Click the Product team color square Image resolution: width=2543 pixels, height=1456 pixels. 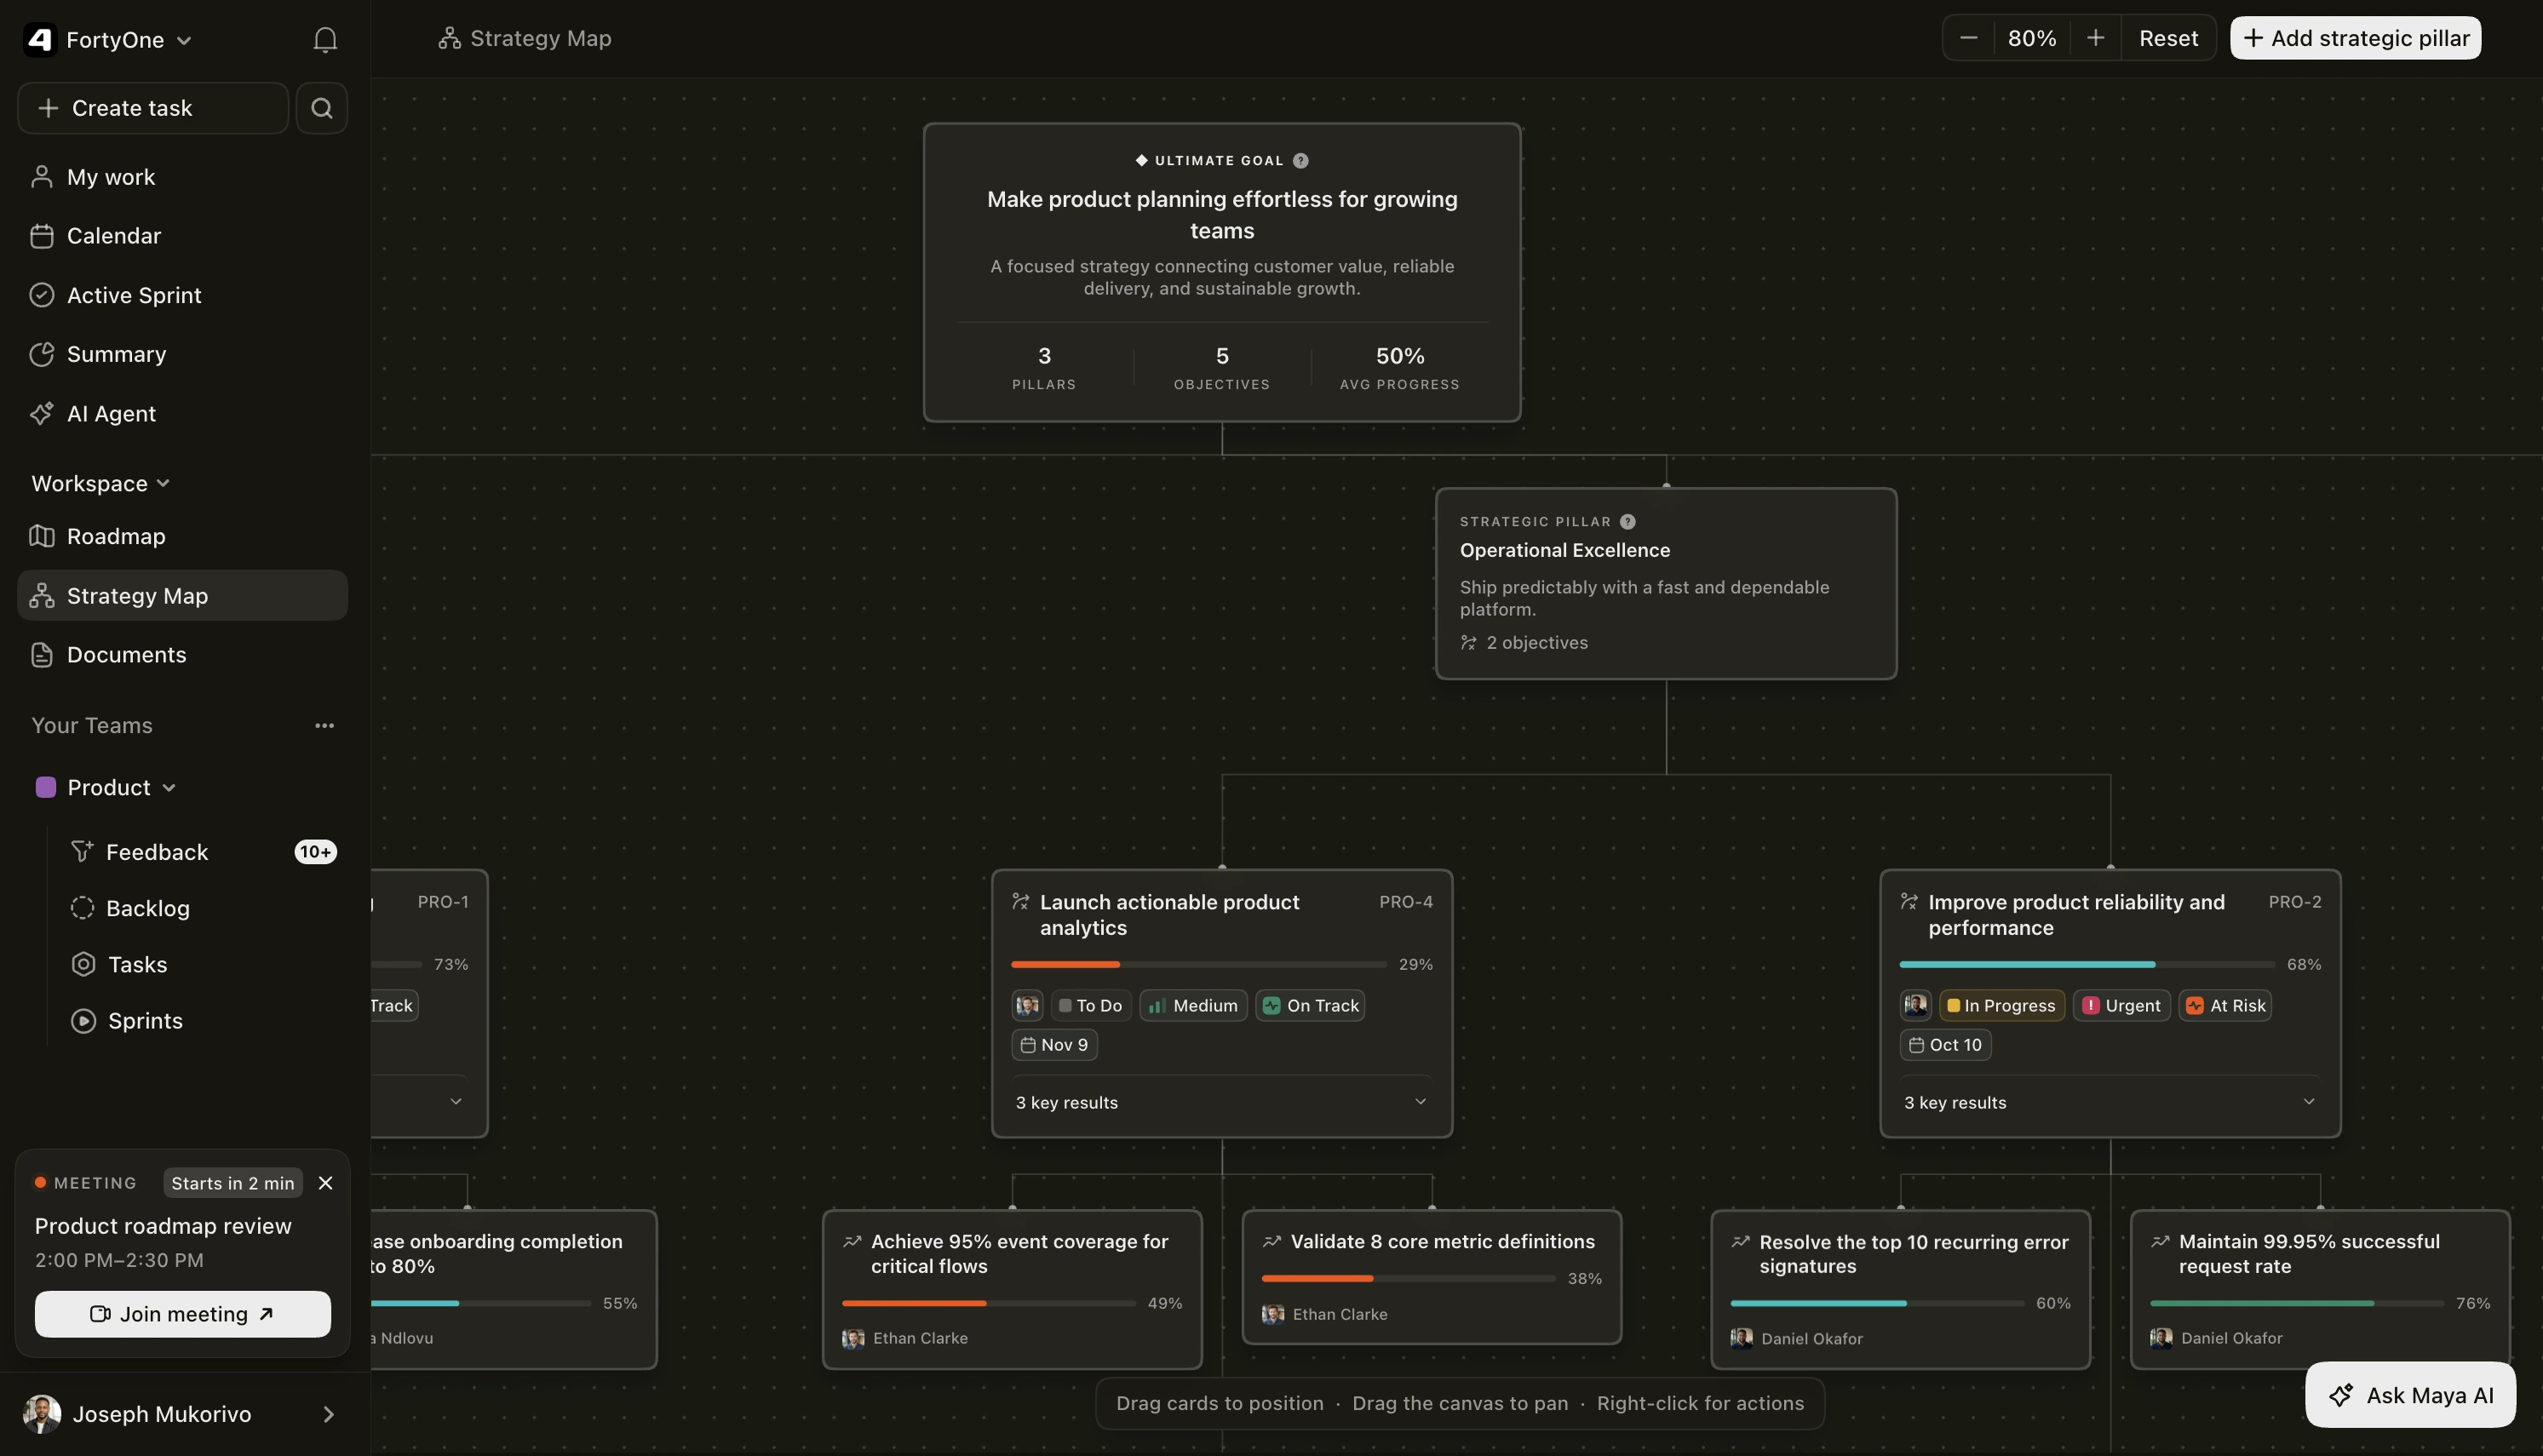tap(46, 787)
